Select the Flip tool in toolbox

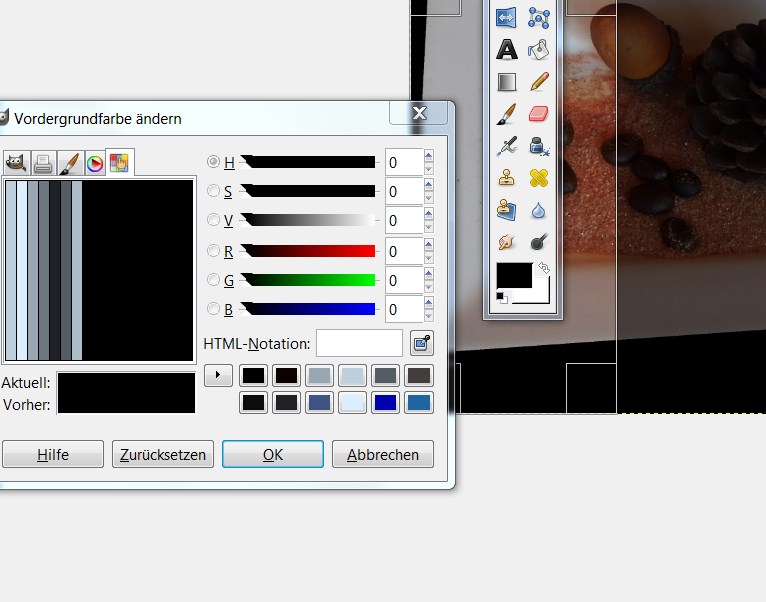click(x=506, y=18)
